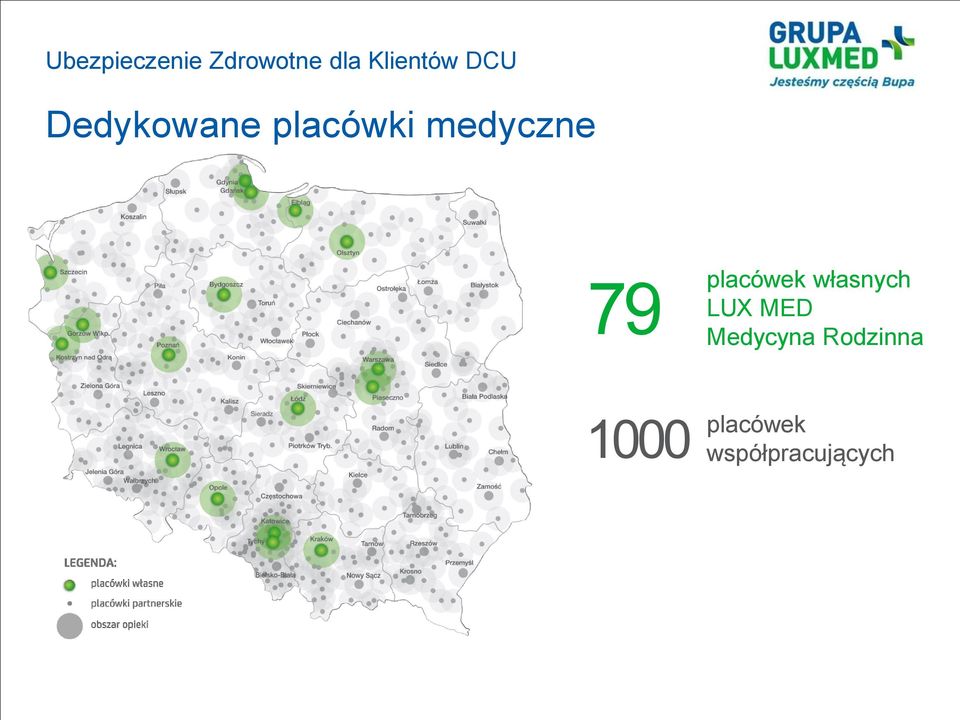Image resolution: width=960 pixels, height=720 pixels.
Task: Click the Koszalin label on map
Action: click(133, 217)
